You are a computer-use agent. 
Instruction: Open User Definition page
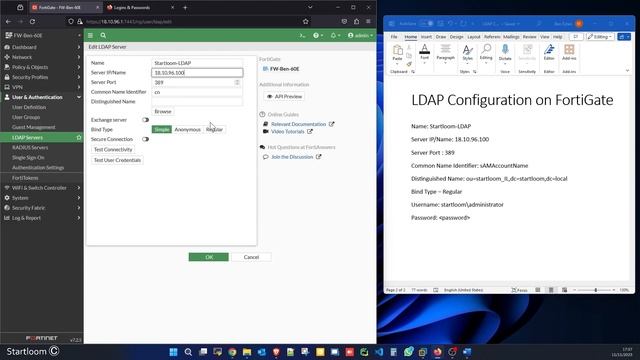click(x=29, y=107)
